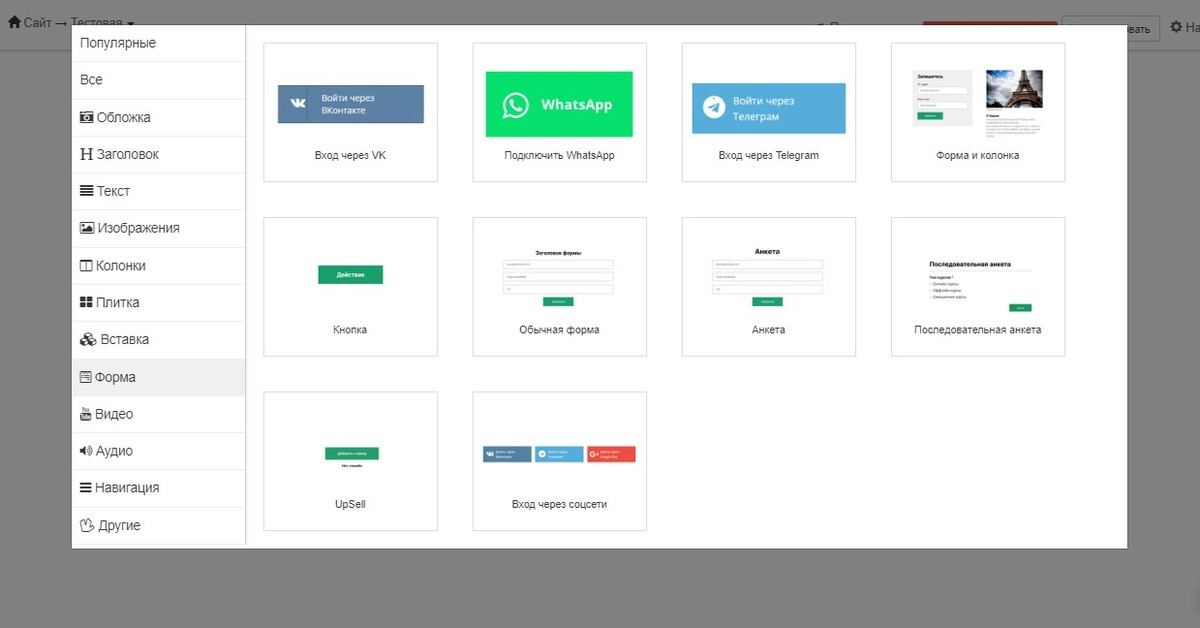Image resolution: width=1200 pixels, height=628 pixels.
Task: Select the Форма category
Action: pyautogui.click(x=158, y=377)
